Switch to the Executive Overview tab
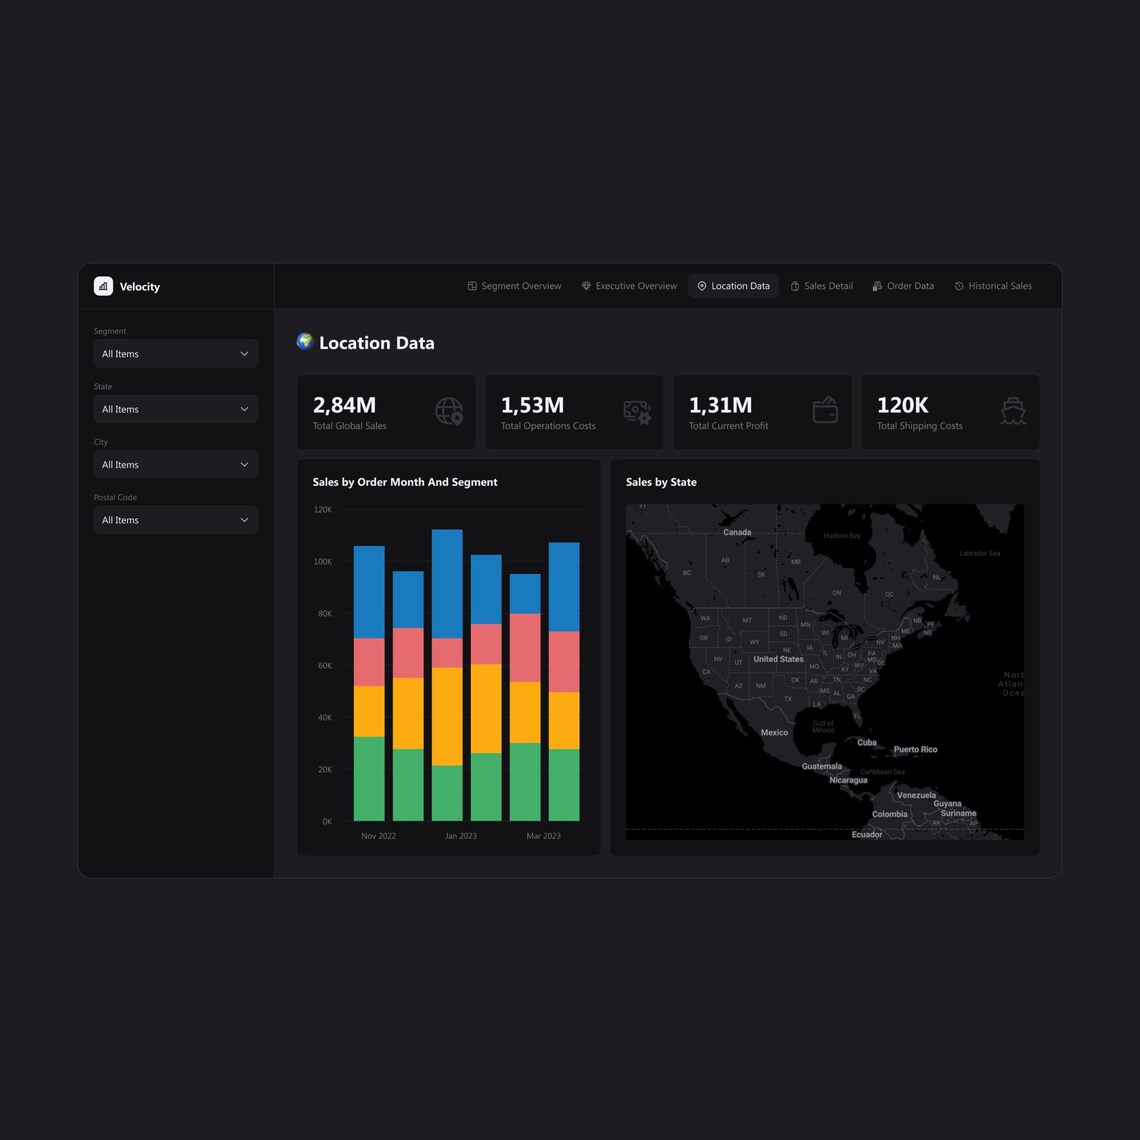The width and height of the screenshot is (1140, 1140). click(x=629, y=286)
